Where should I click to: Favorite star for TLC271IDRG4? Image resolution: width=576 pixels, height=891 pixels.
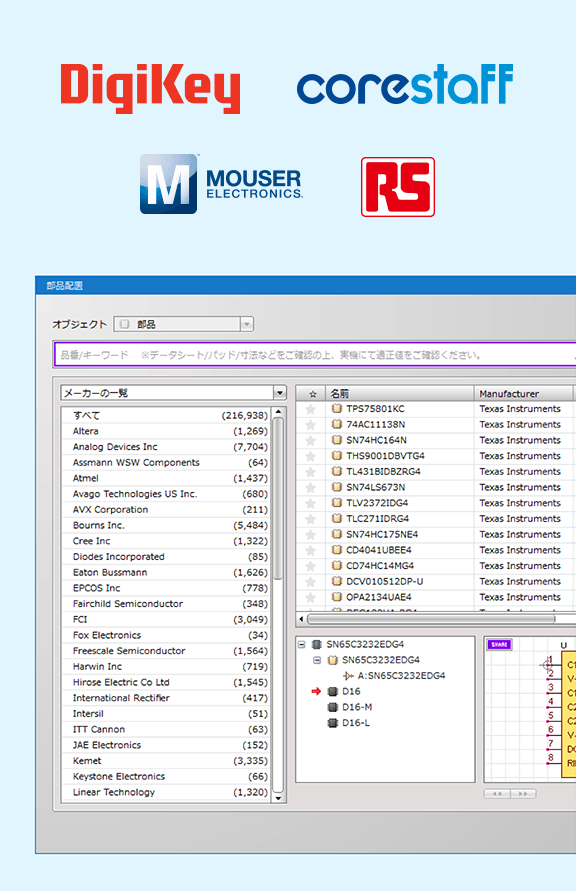point(311,519)
